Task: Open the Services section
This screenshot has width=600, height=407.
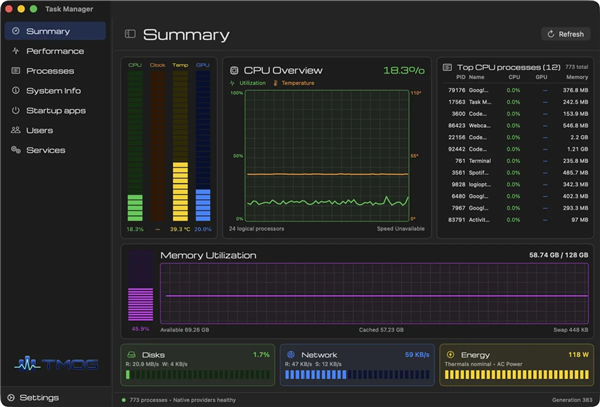Action: [x=55, y=150]
